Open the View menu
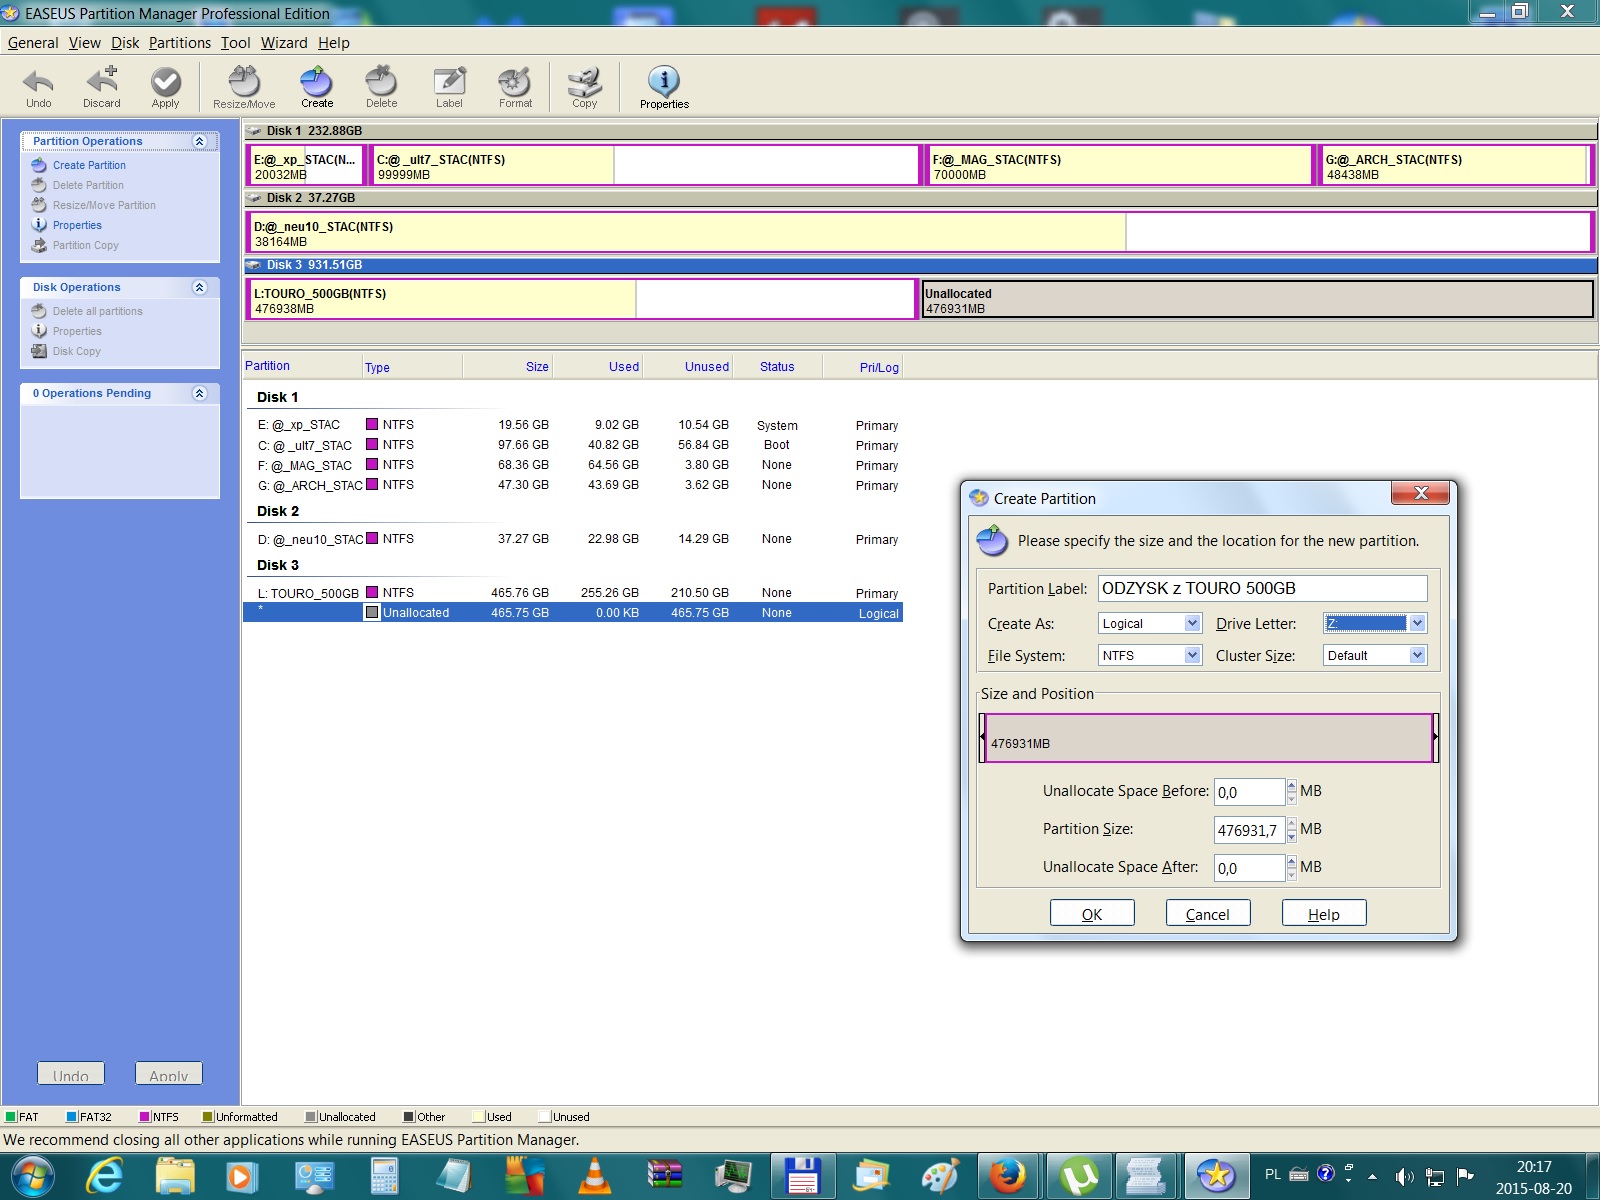Image resolution: width=1600 pixels, height=1200 pixels. click(85, 43)
